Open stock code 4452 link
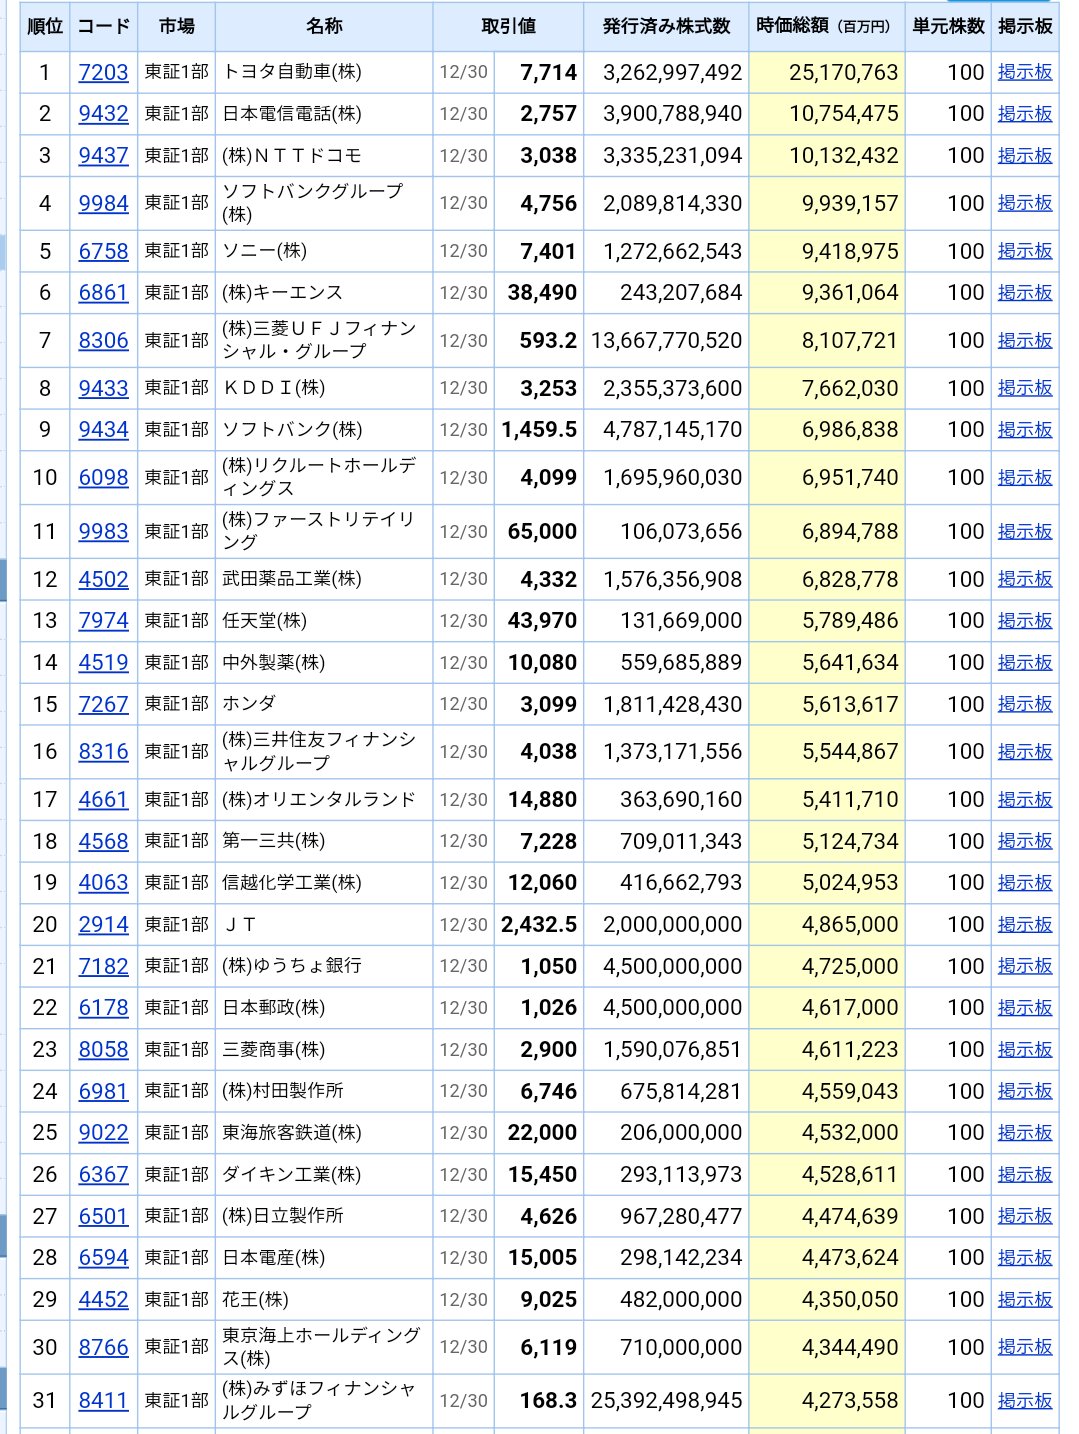 (x=104, y=1300)
